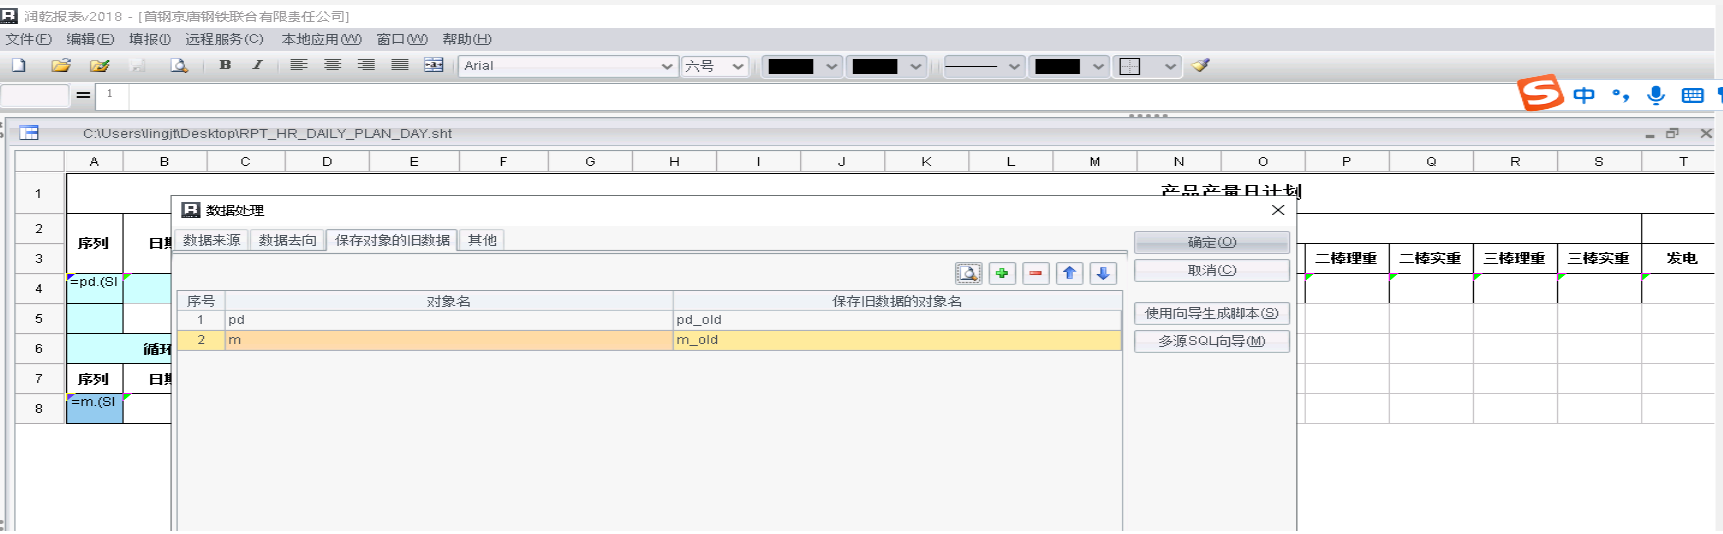This screenshot has width=1723, height=534.
Task: Click the sheet window icon by file path
Action: click(29, 133)
